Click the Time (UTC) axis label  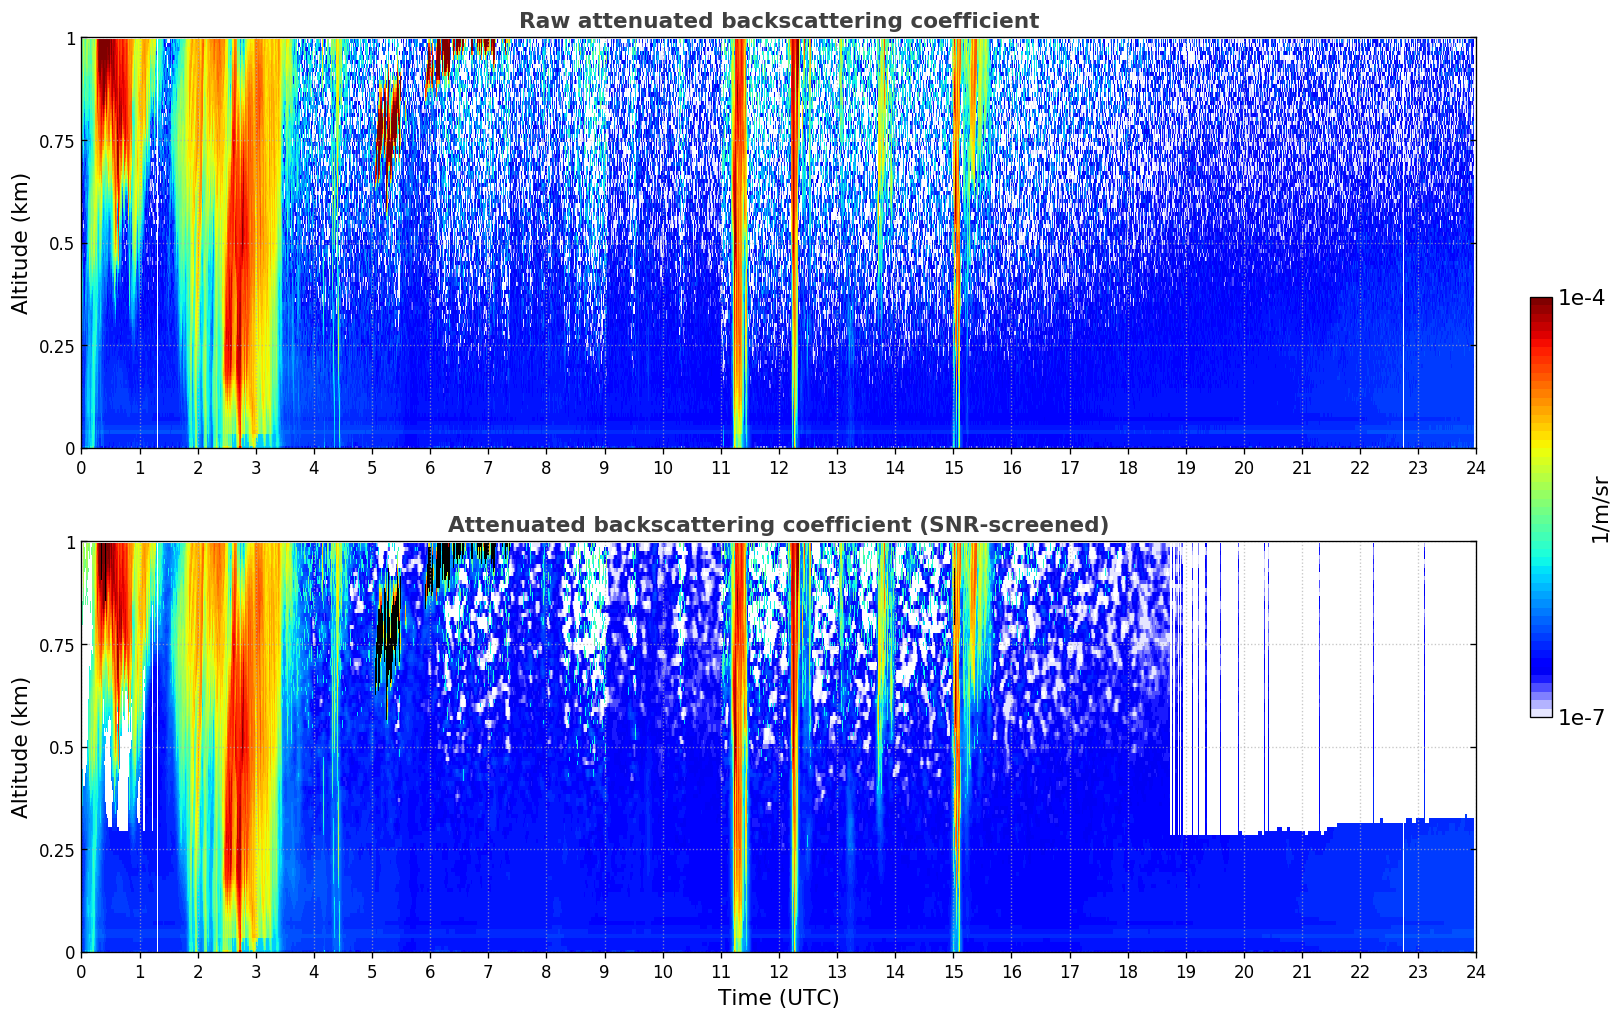point(778,998)
